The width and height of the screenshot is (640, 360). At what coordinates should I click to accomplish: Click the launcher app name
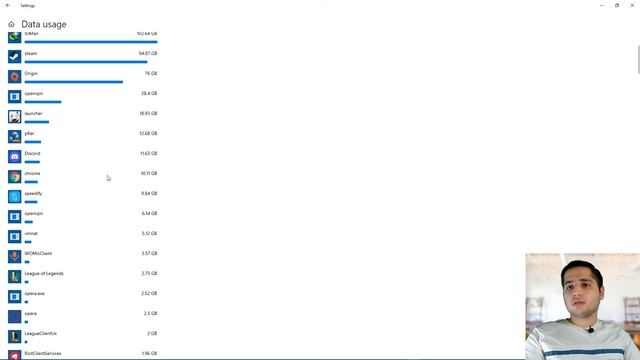coord(33,113)
